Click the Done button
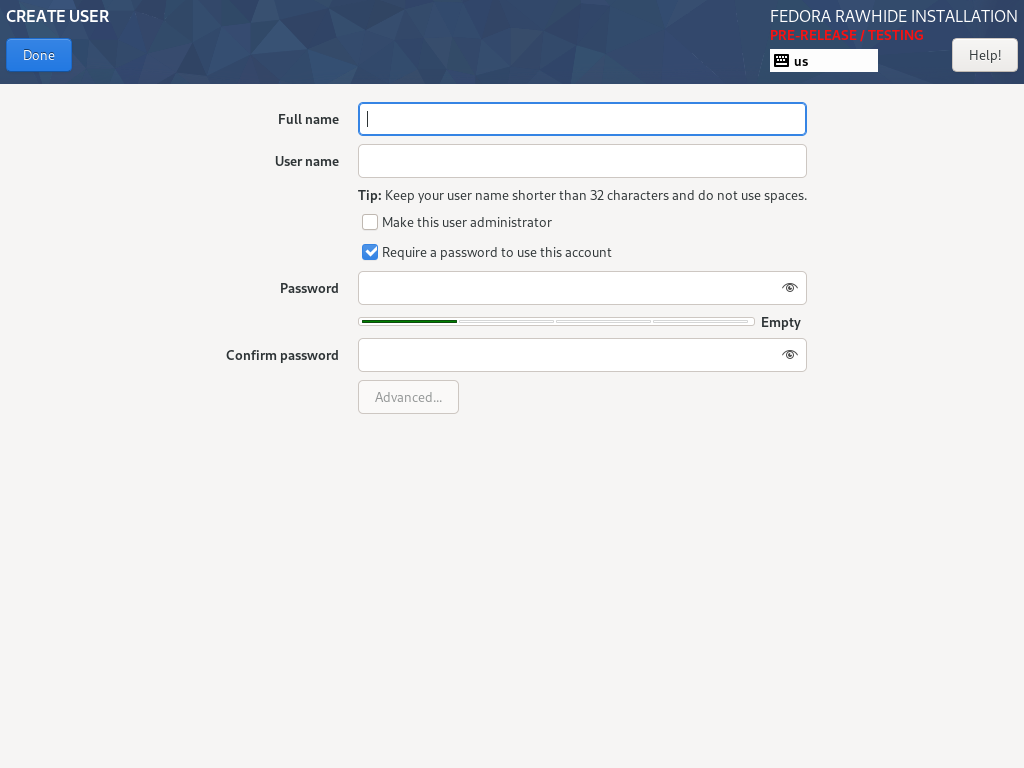The width and height of the screenshot is (1024, 768). 39,56
